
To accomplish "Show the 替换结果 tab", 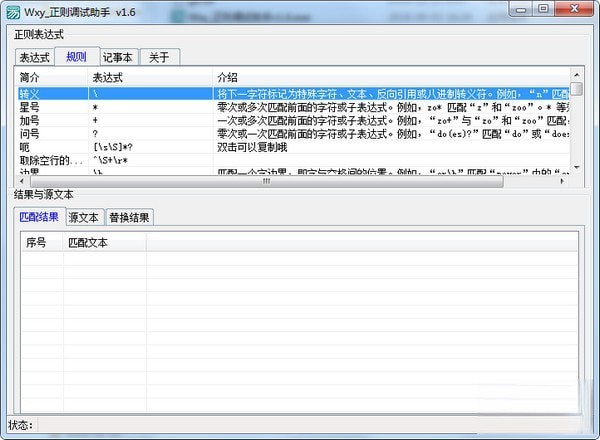I will point(129,218).
